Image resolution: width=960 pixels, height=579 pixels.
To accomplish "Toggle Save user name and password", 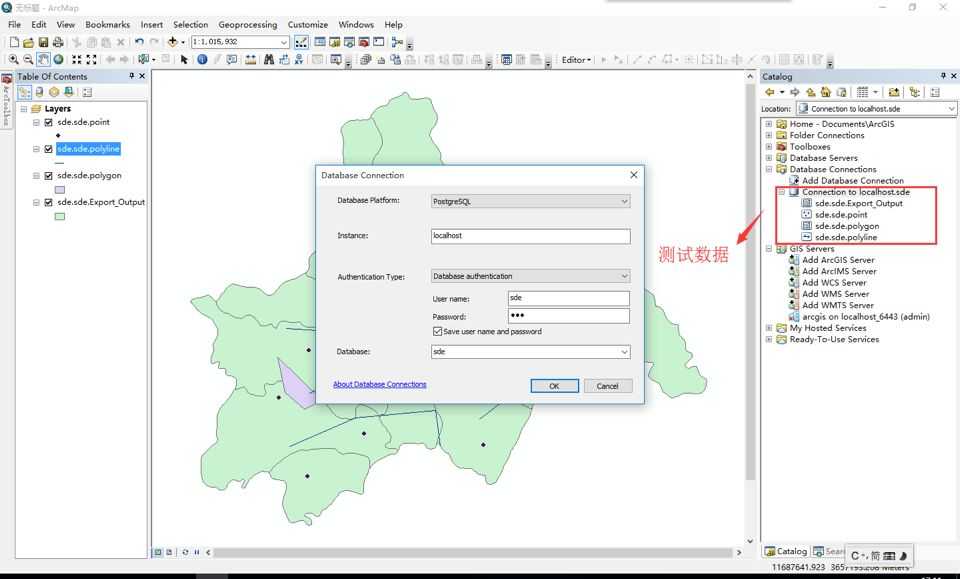I will coord(437,331).
